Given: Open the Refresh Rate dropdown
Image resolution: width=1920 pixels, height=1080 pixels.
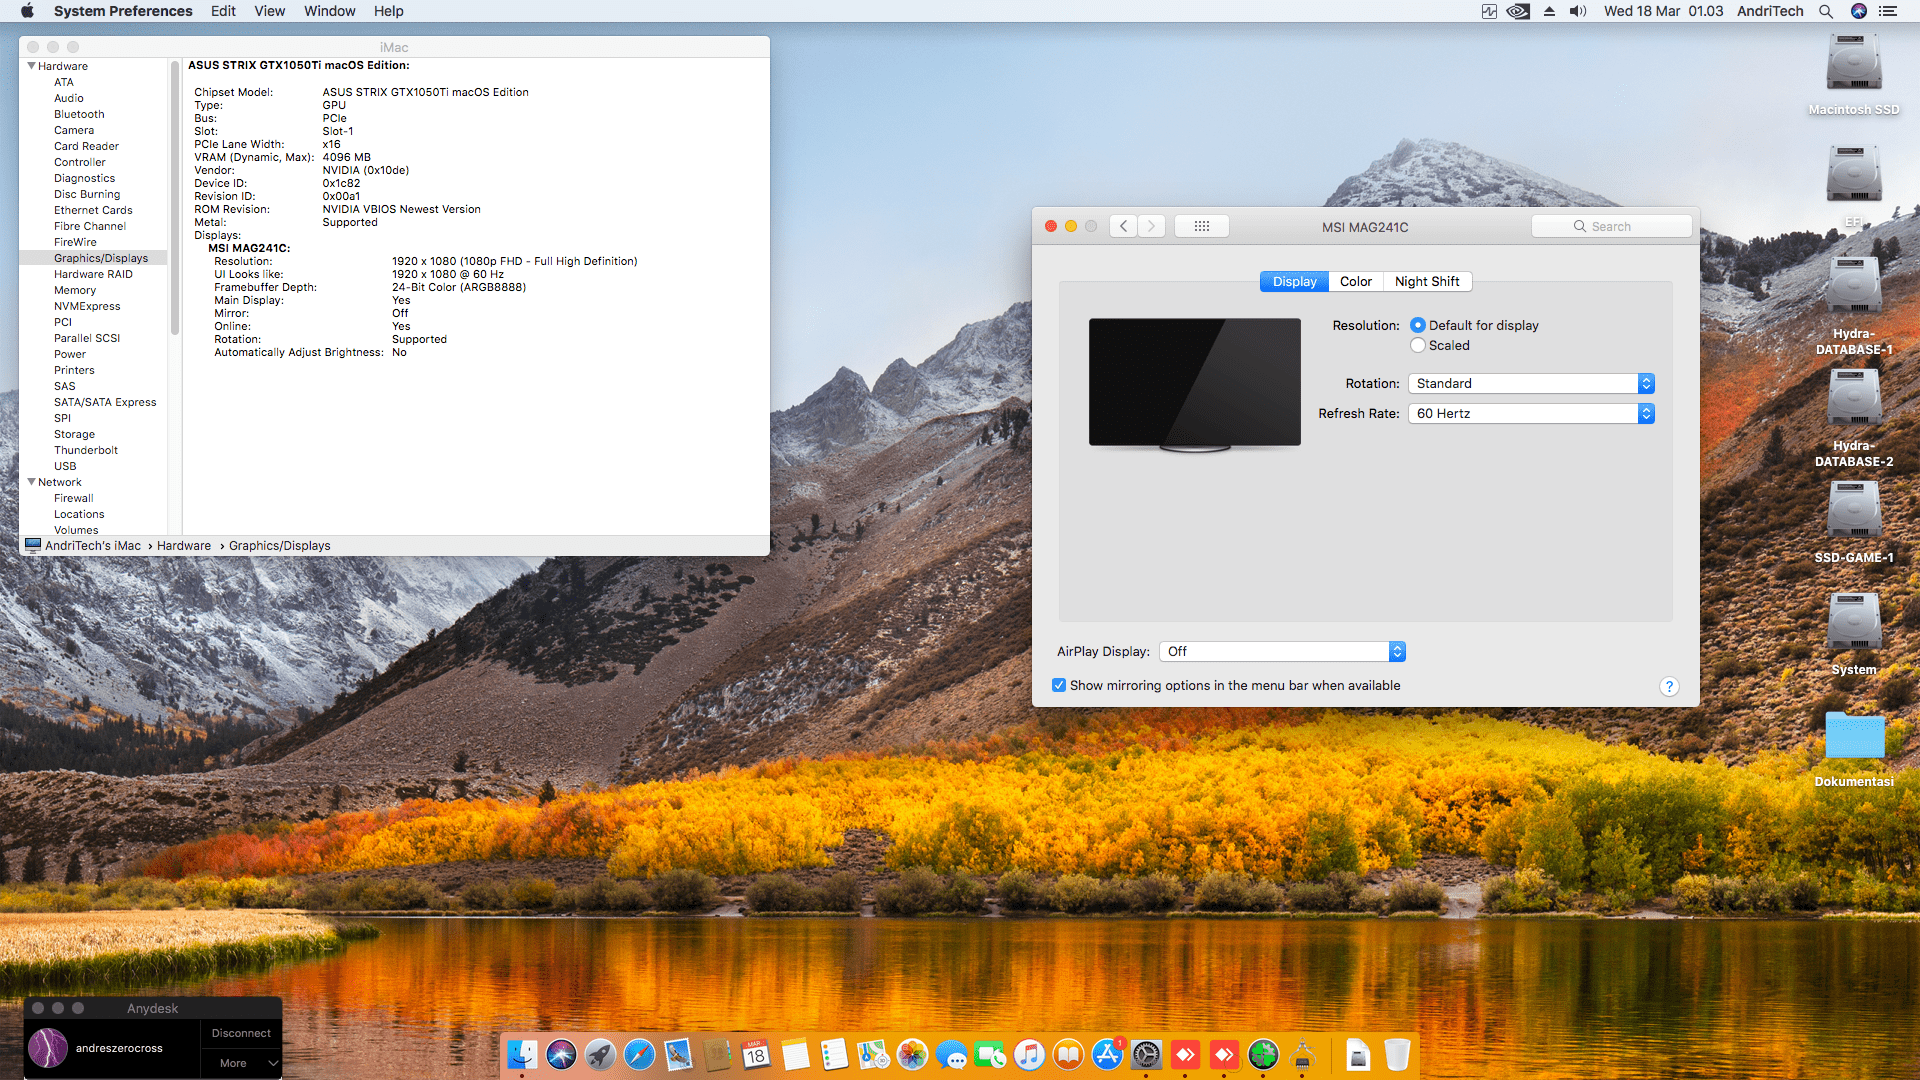Looking at the screenshot, I should (1531, 414).
